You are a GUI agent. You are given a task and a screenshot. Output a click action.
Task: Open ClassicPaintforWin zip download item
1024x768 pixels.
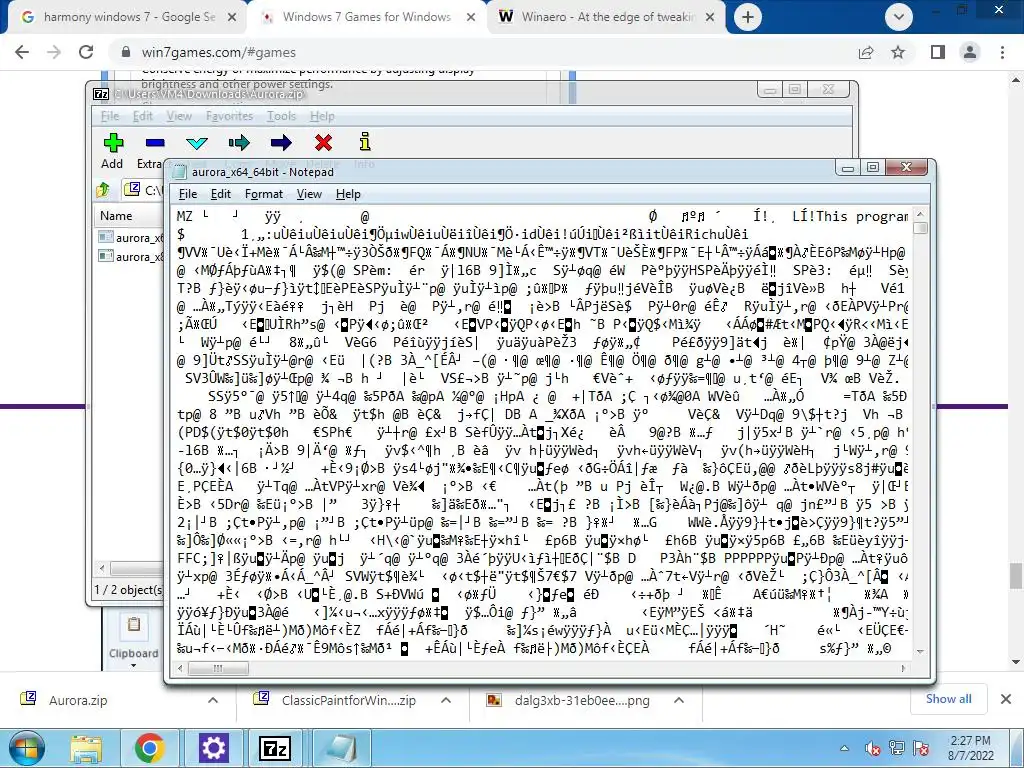[x=349, y=700]
